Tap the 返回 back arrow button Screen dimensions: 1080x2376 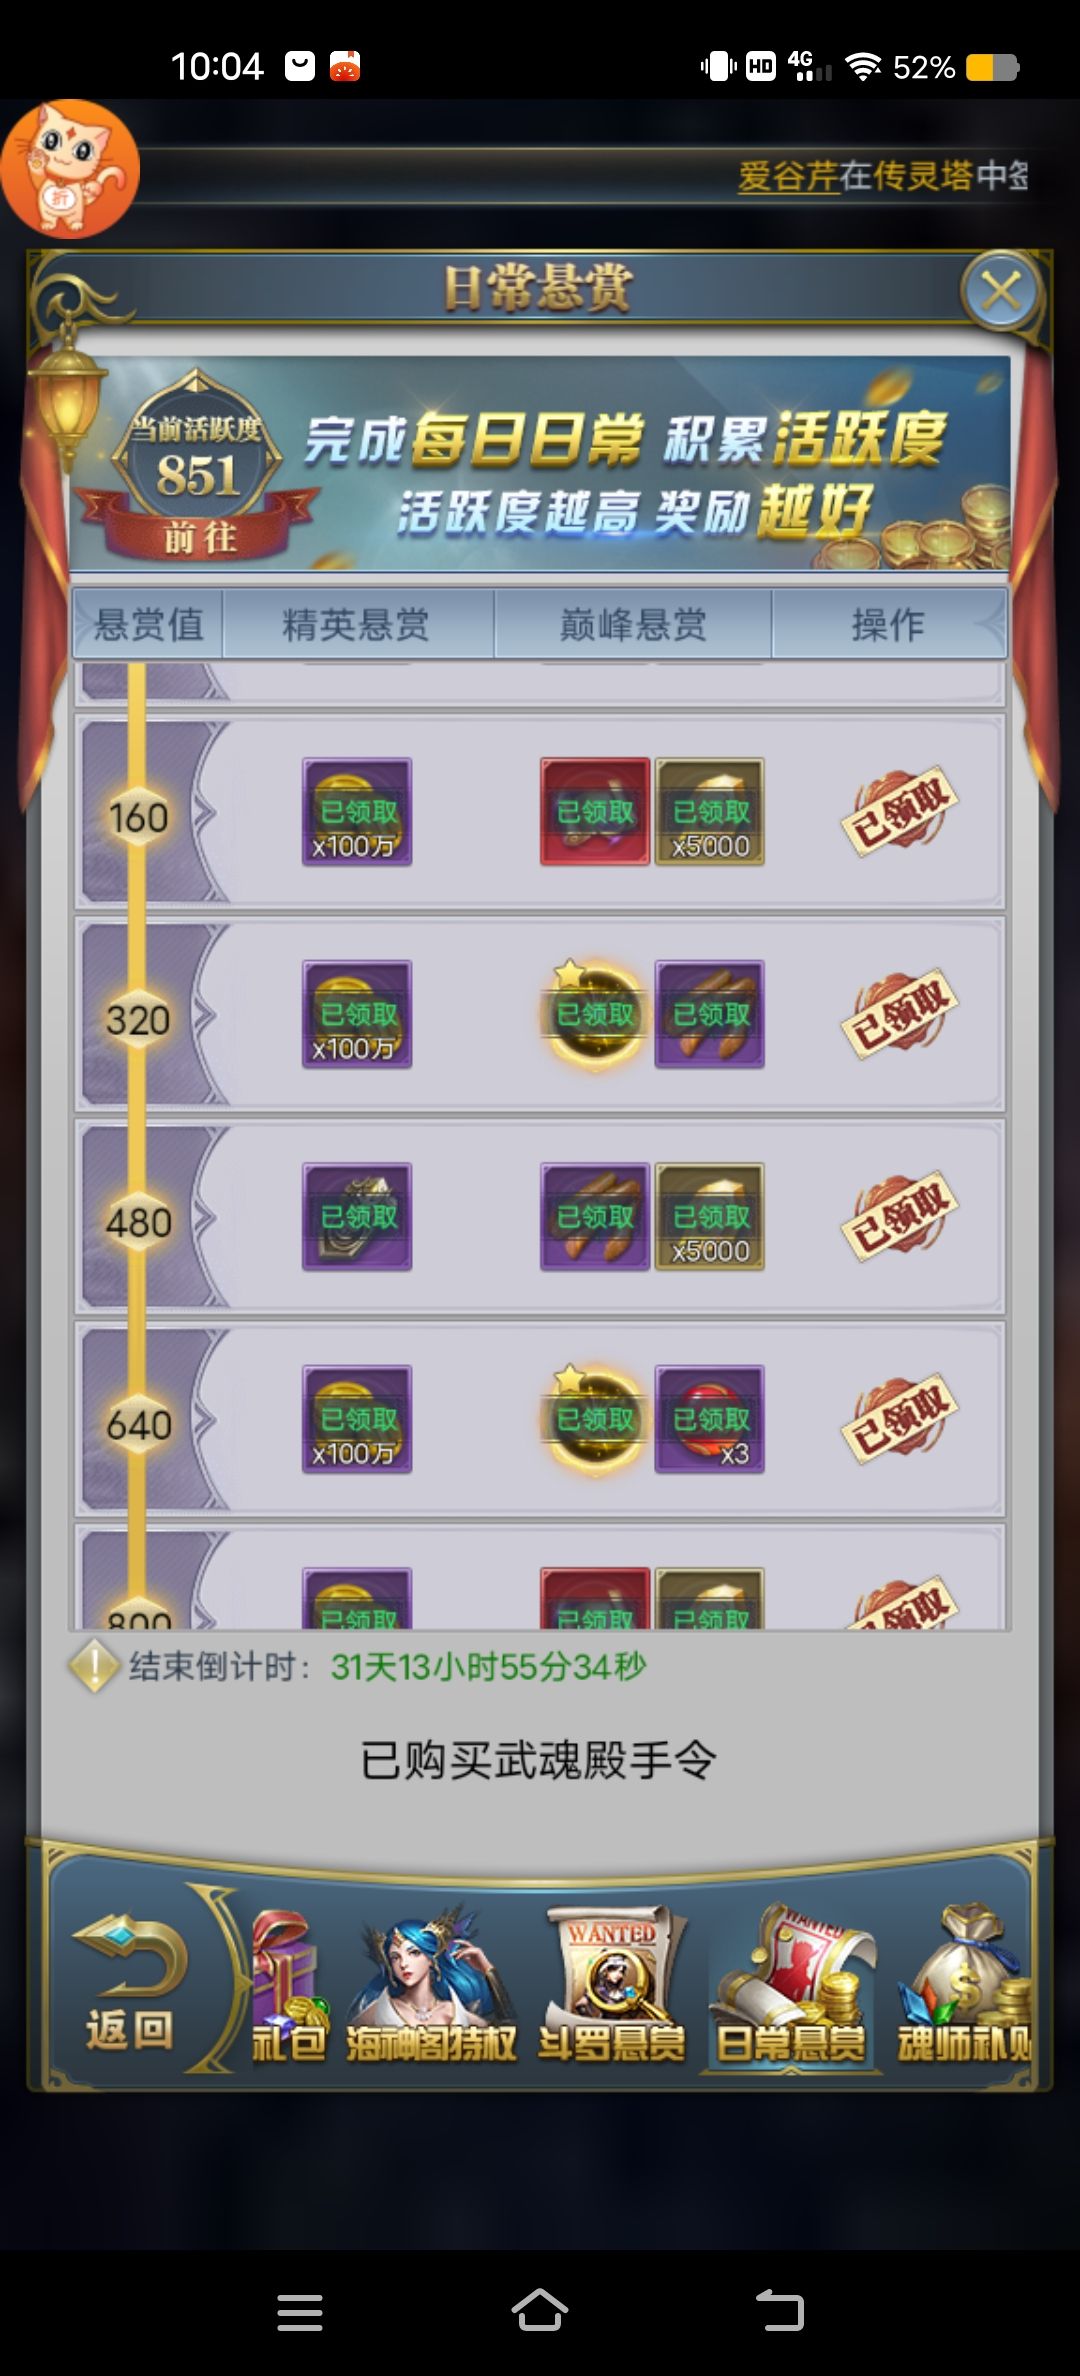coord(129,1984)
